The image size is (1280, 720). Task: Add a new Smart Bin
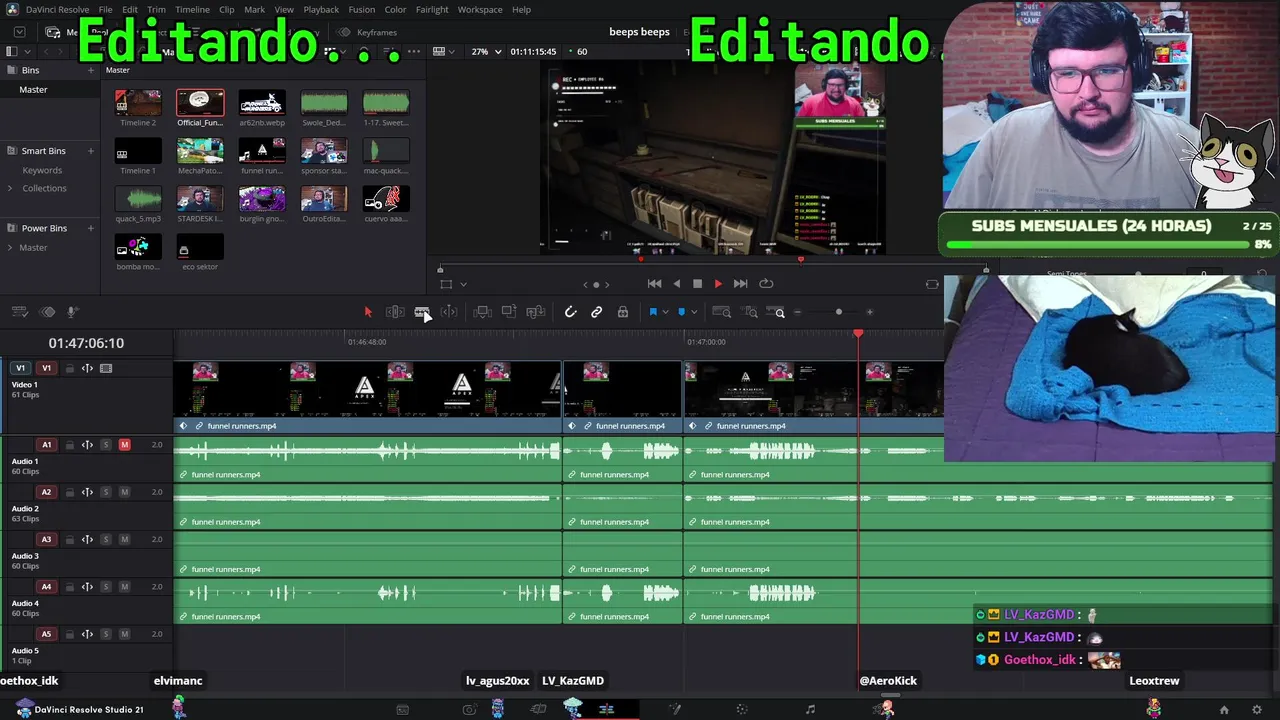[x=91, y=151]
